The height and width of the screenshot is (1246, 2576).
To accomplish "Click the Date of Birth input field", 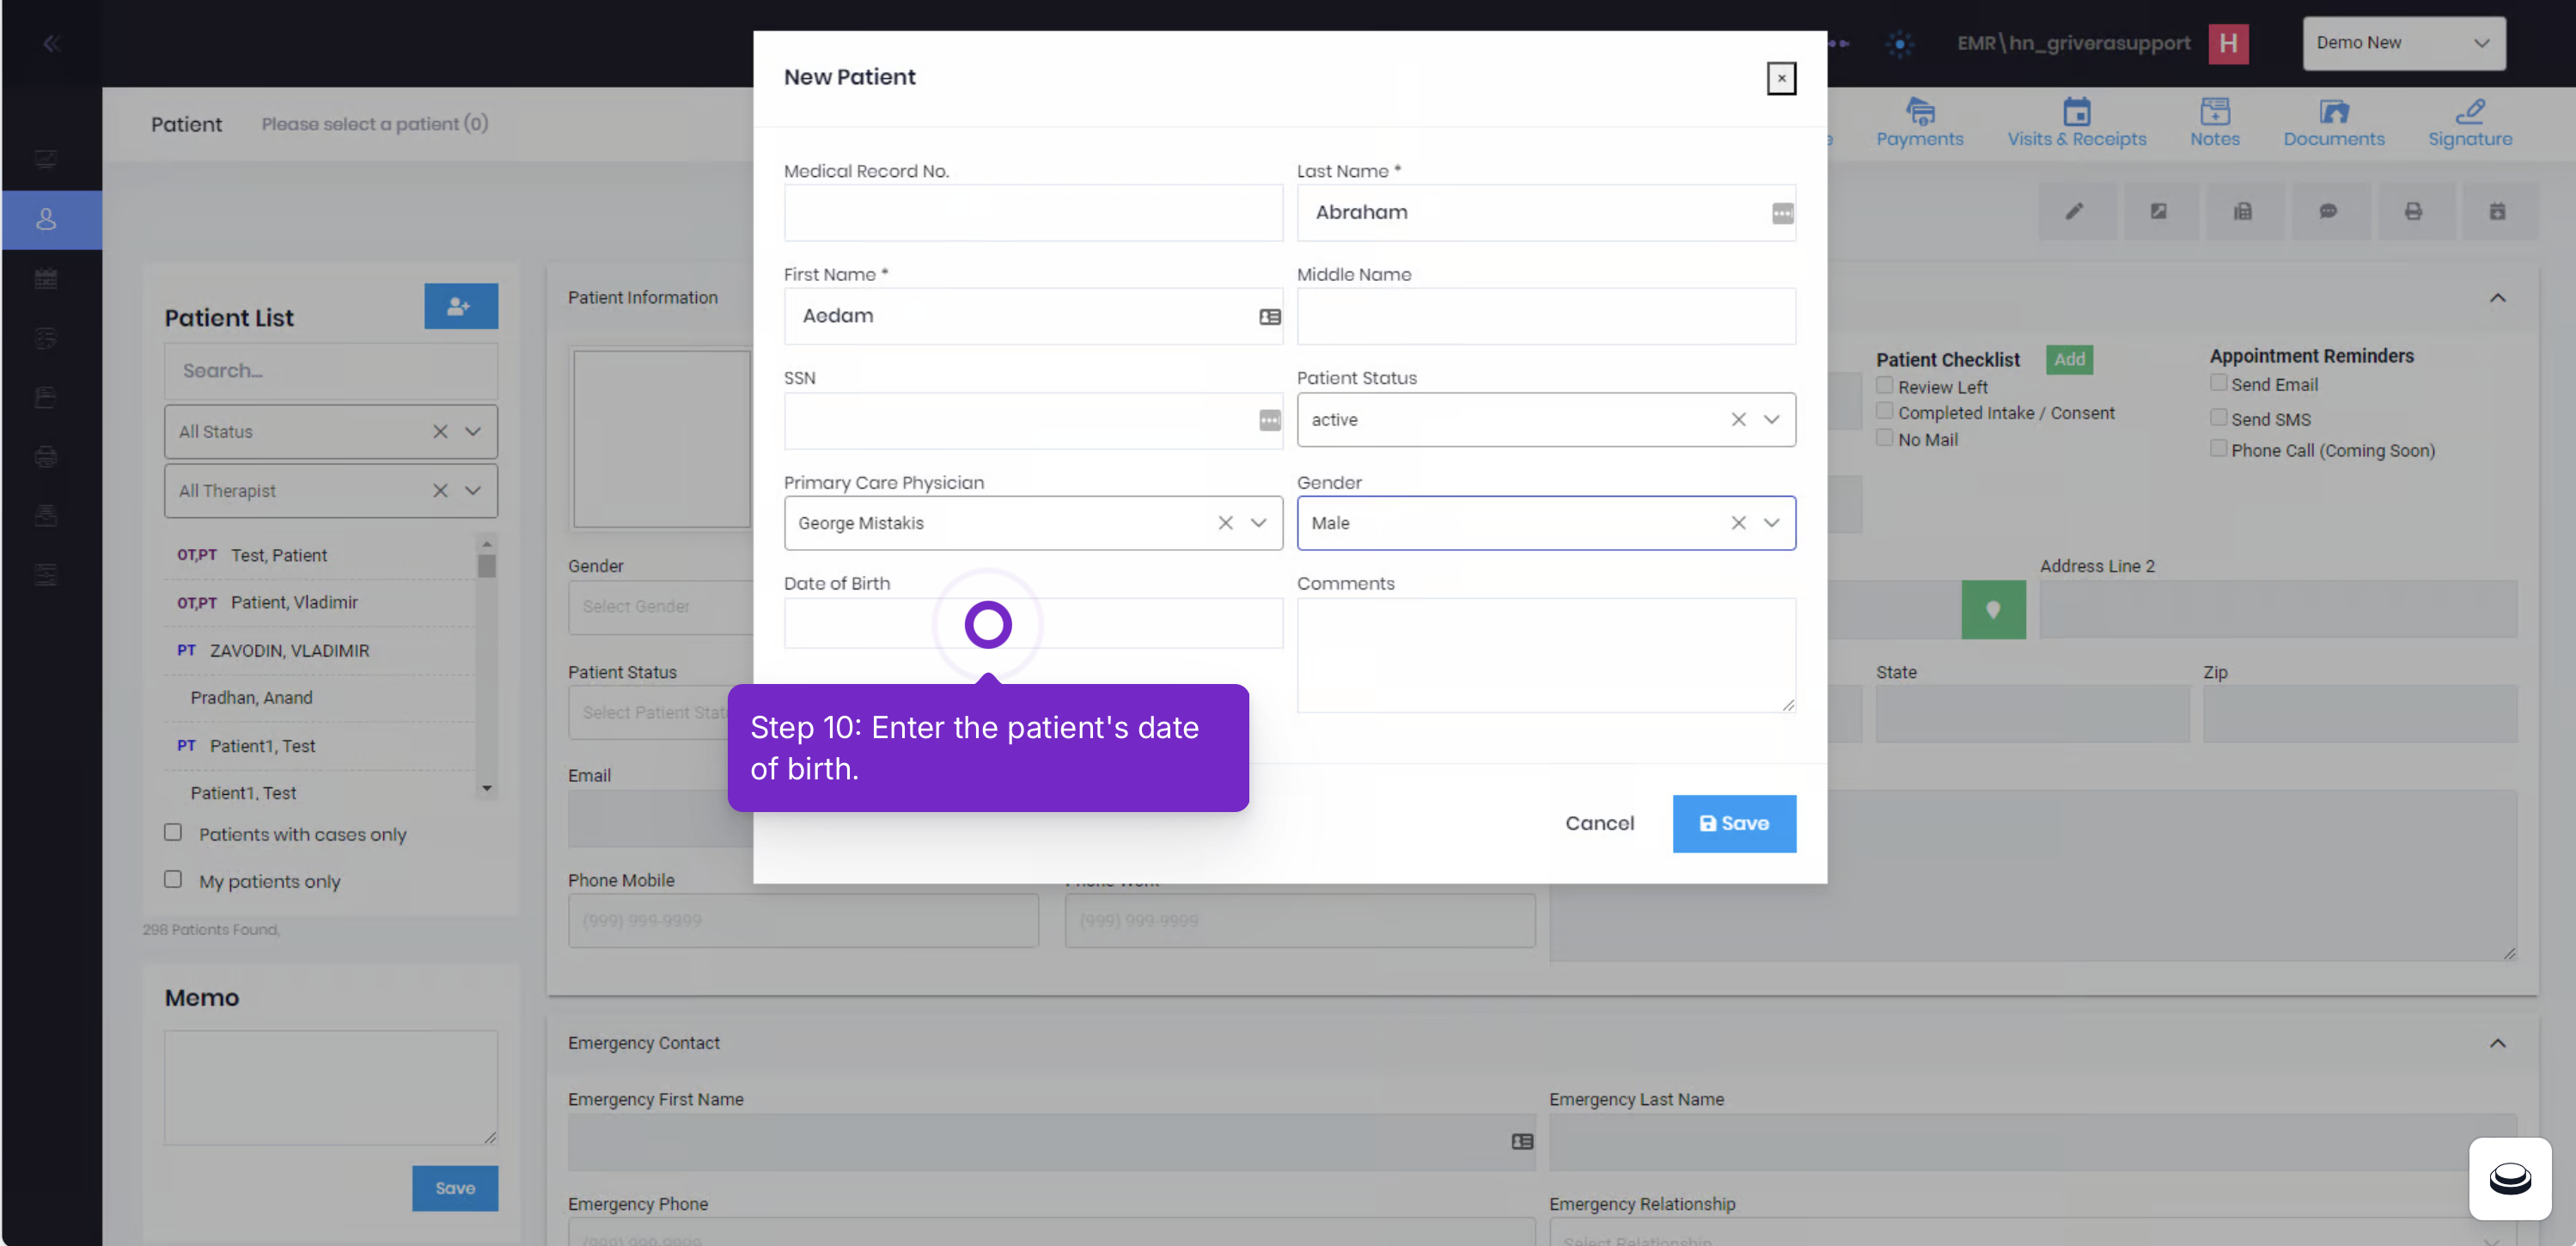I will click(1033, 623).
